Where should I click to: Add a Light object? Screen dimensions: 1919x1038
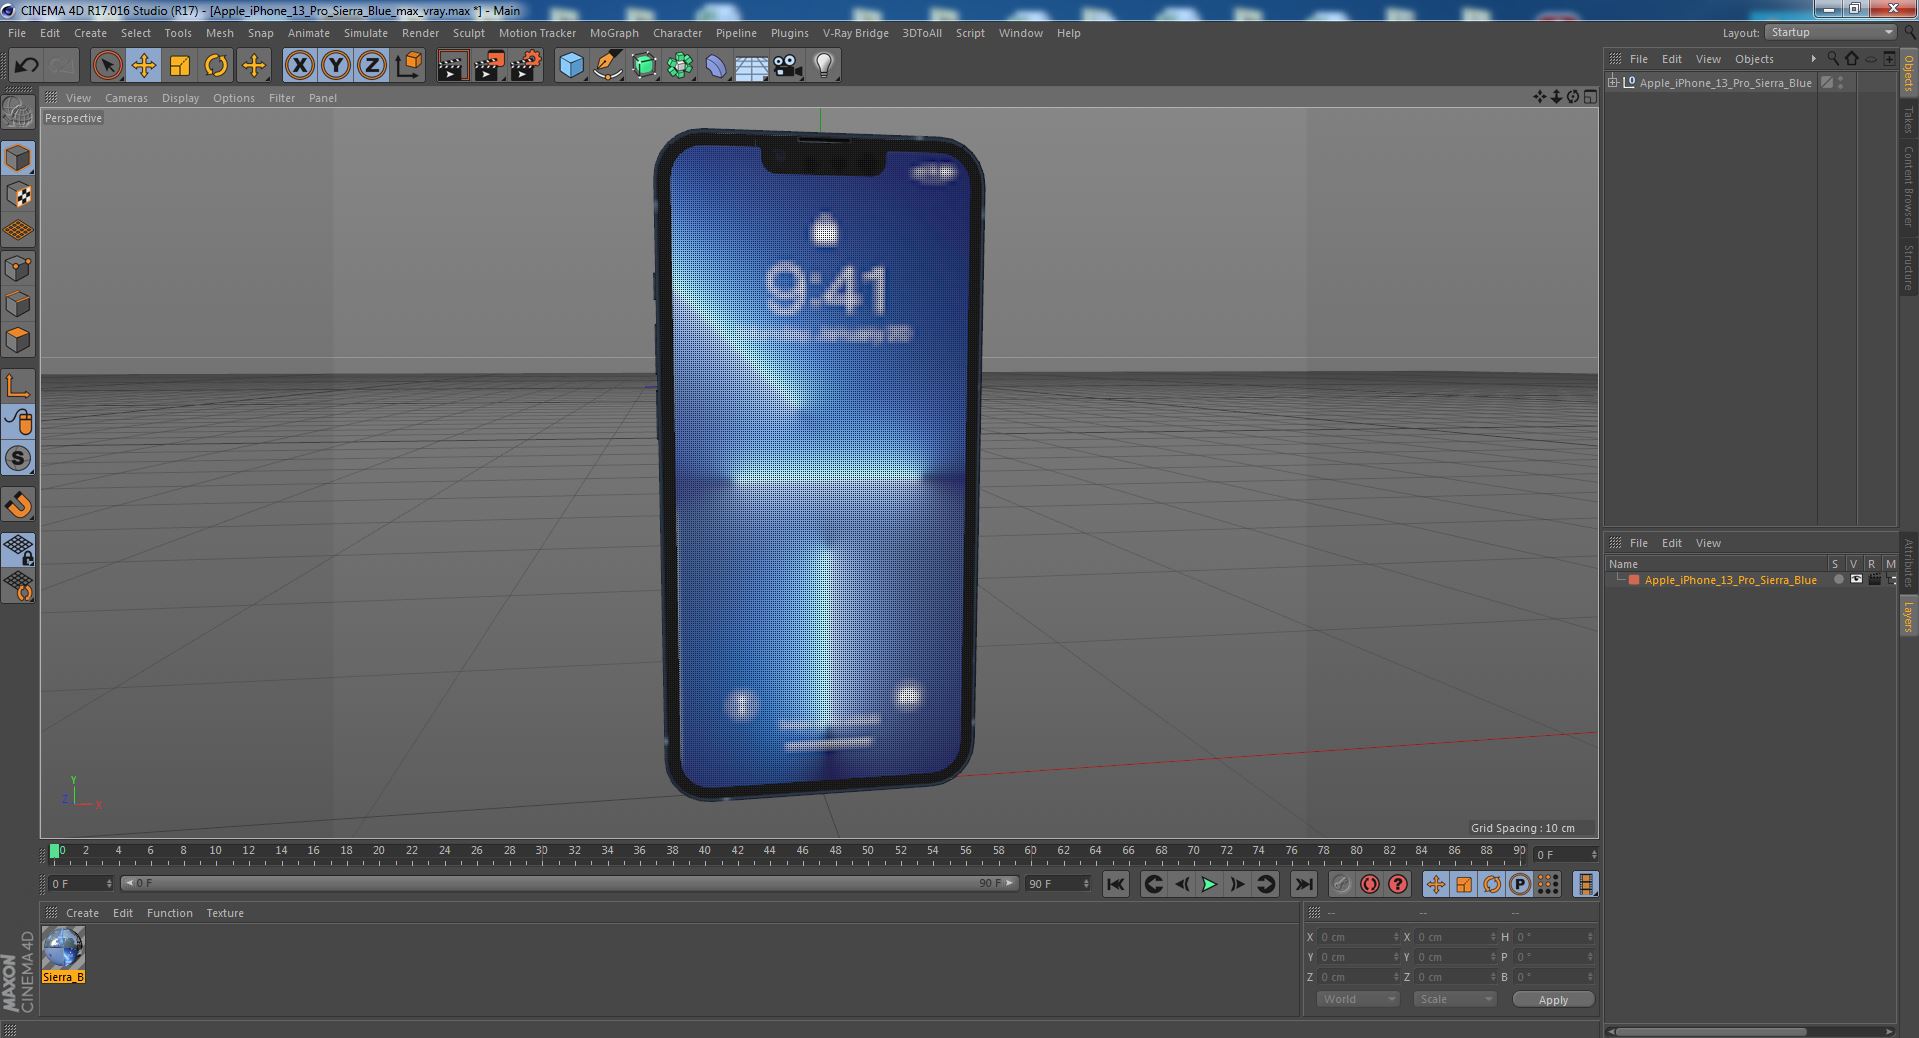coord(824,66)
